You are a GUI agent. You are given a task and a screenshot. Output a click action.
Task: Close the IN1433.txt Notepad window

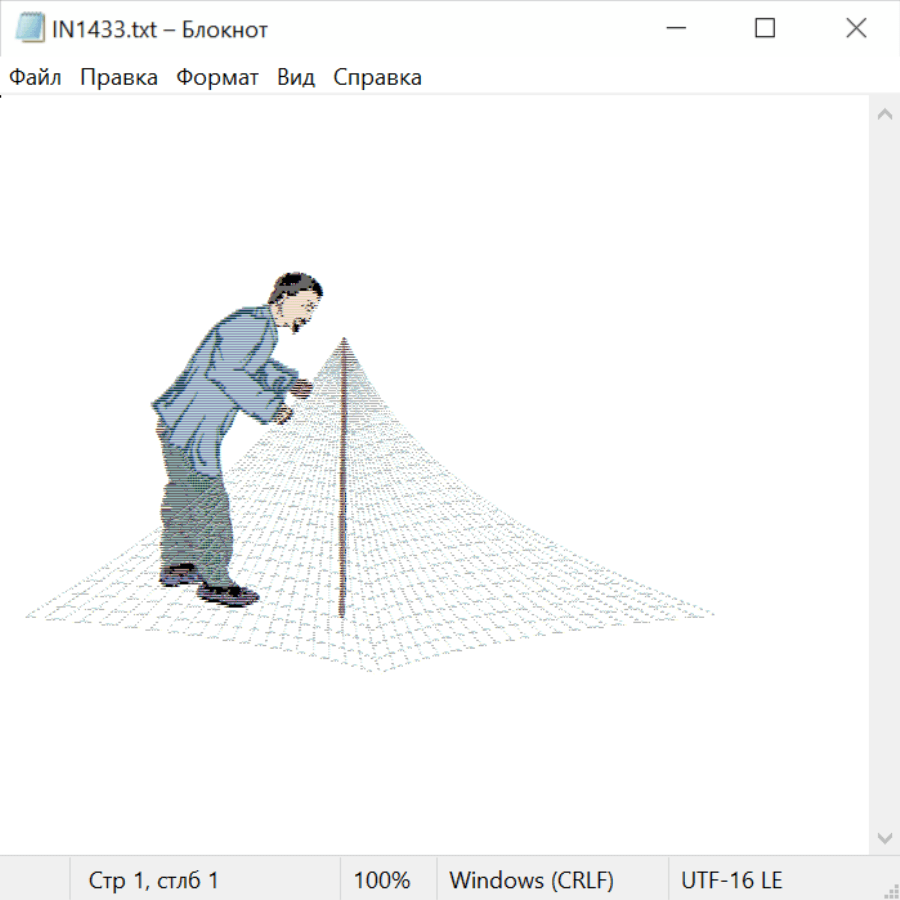[856, 29]
